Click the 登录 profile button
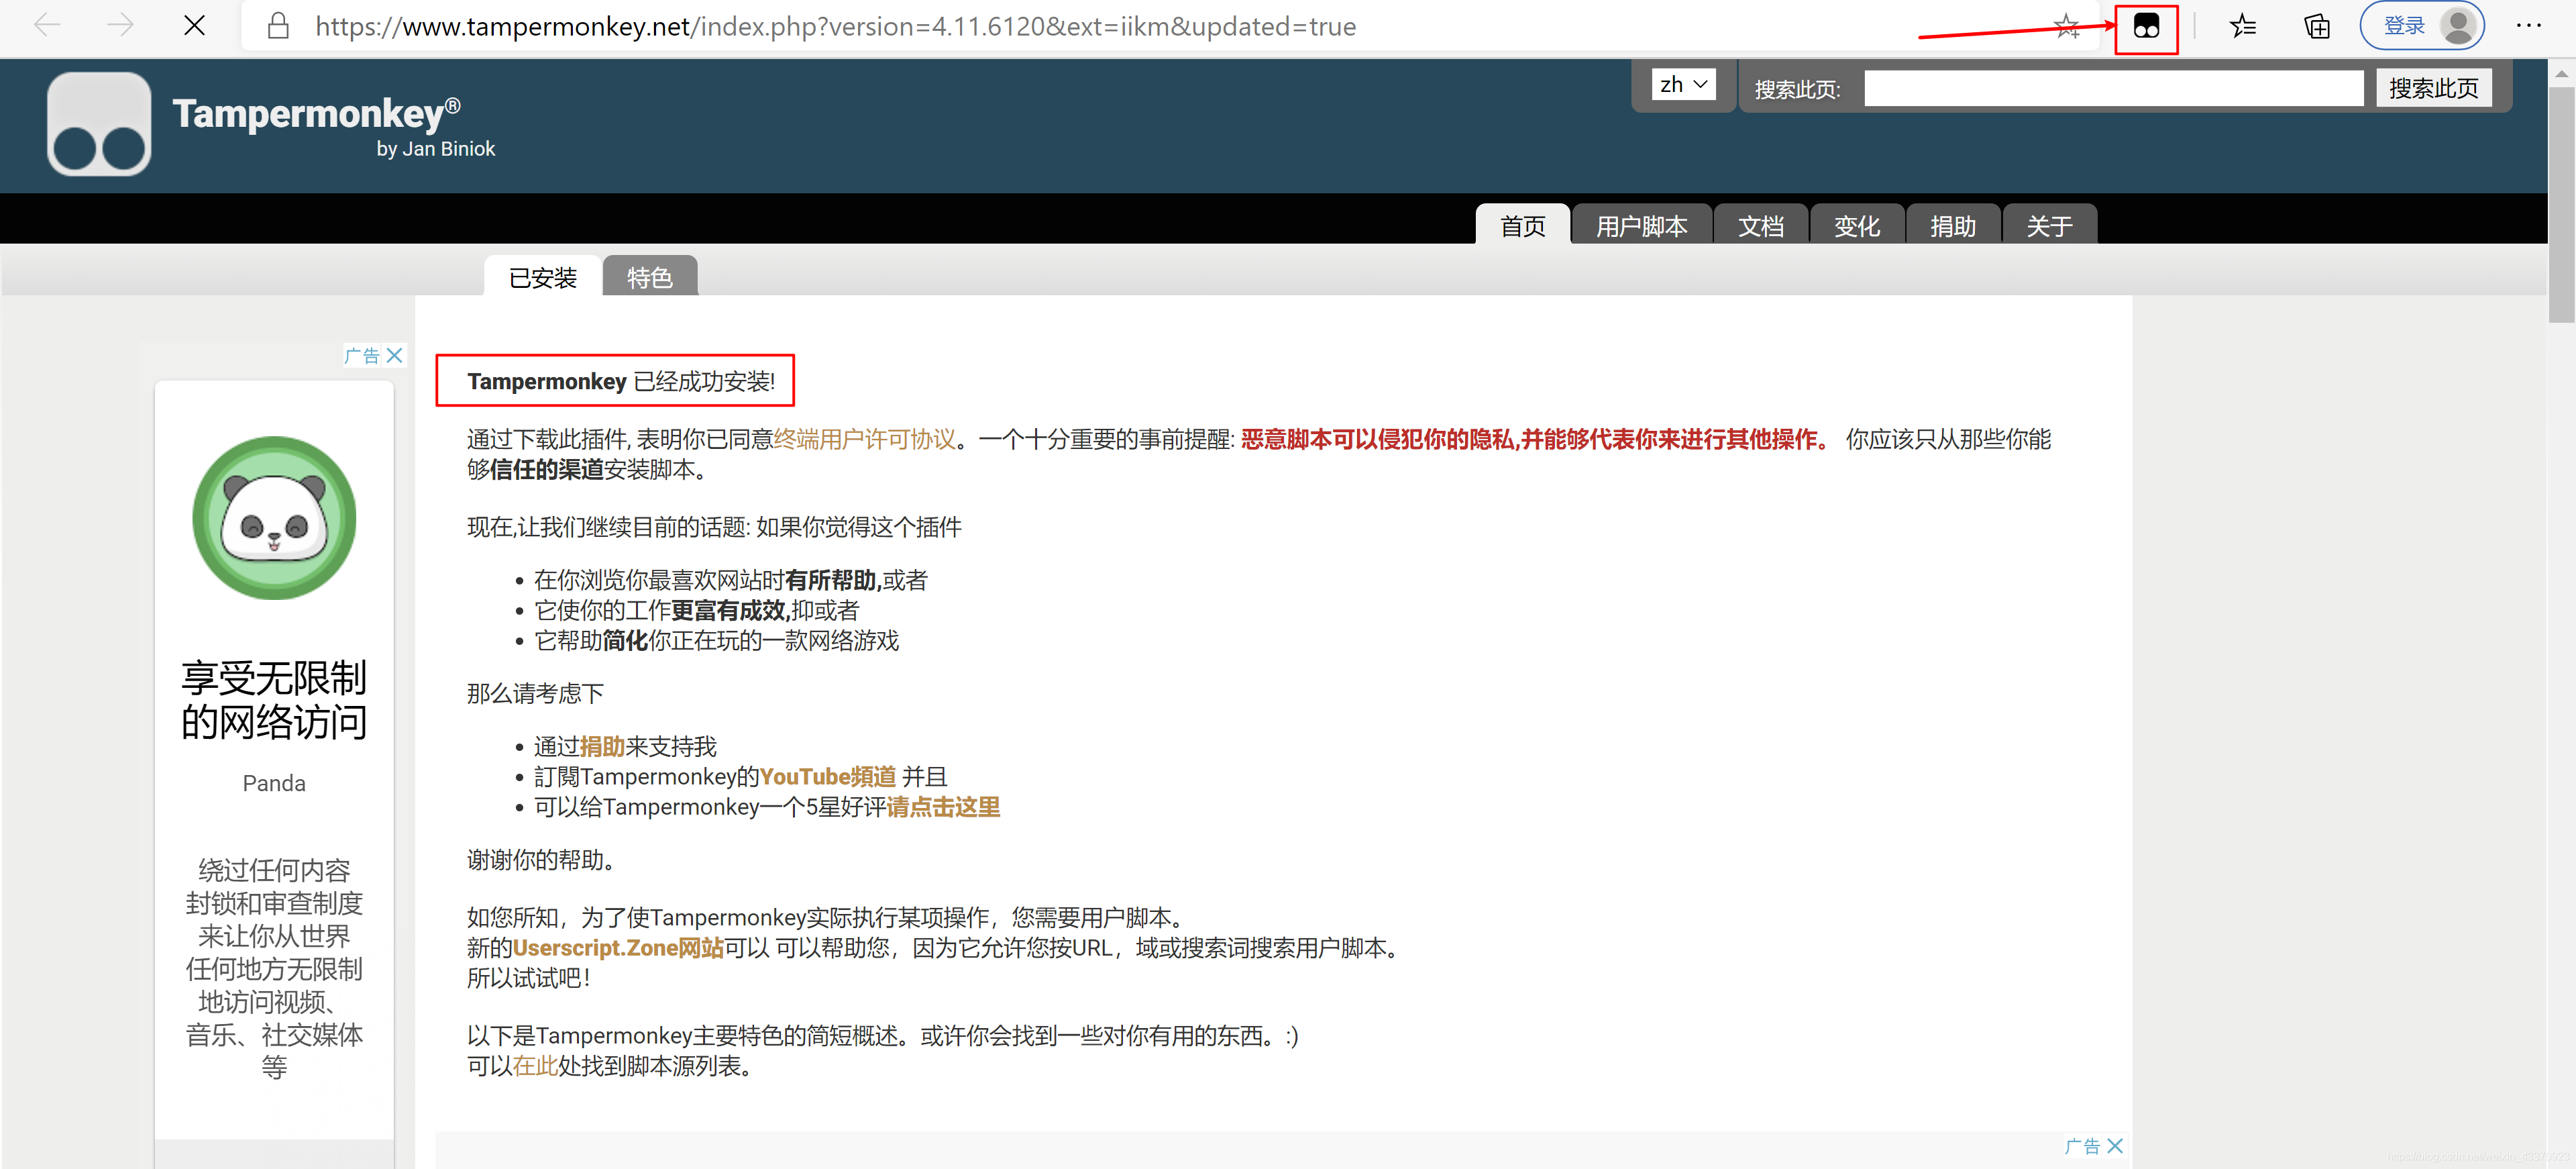2576x1169 pixels. pyautogui.click(x=2421, y=26)
